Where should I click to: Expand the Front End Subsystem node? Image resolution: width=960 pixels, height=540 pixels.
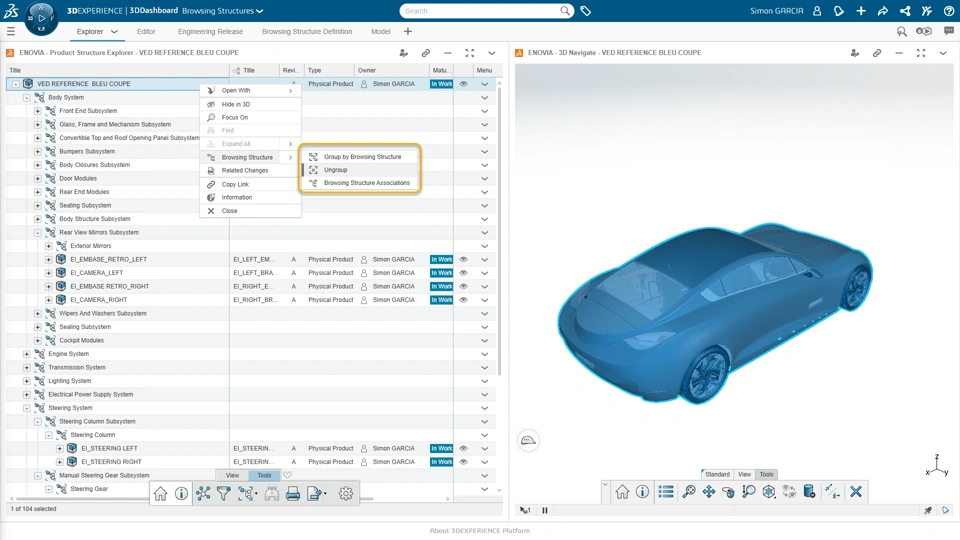tap(37, 111)
